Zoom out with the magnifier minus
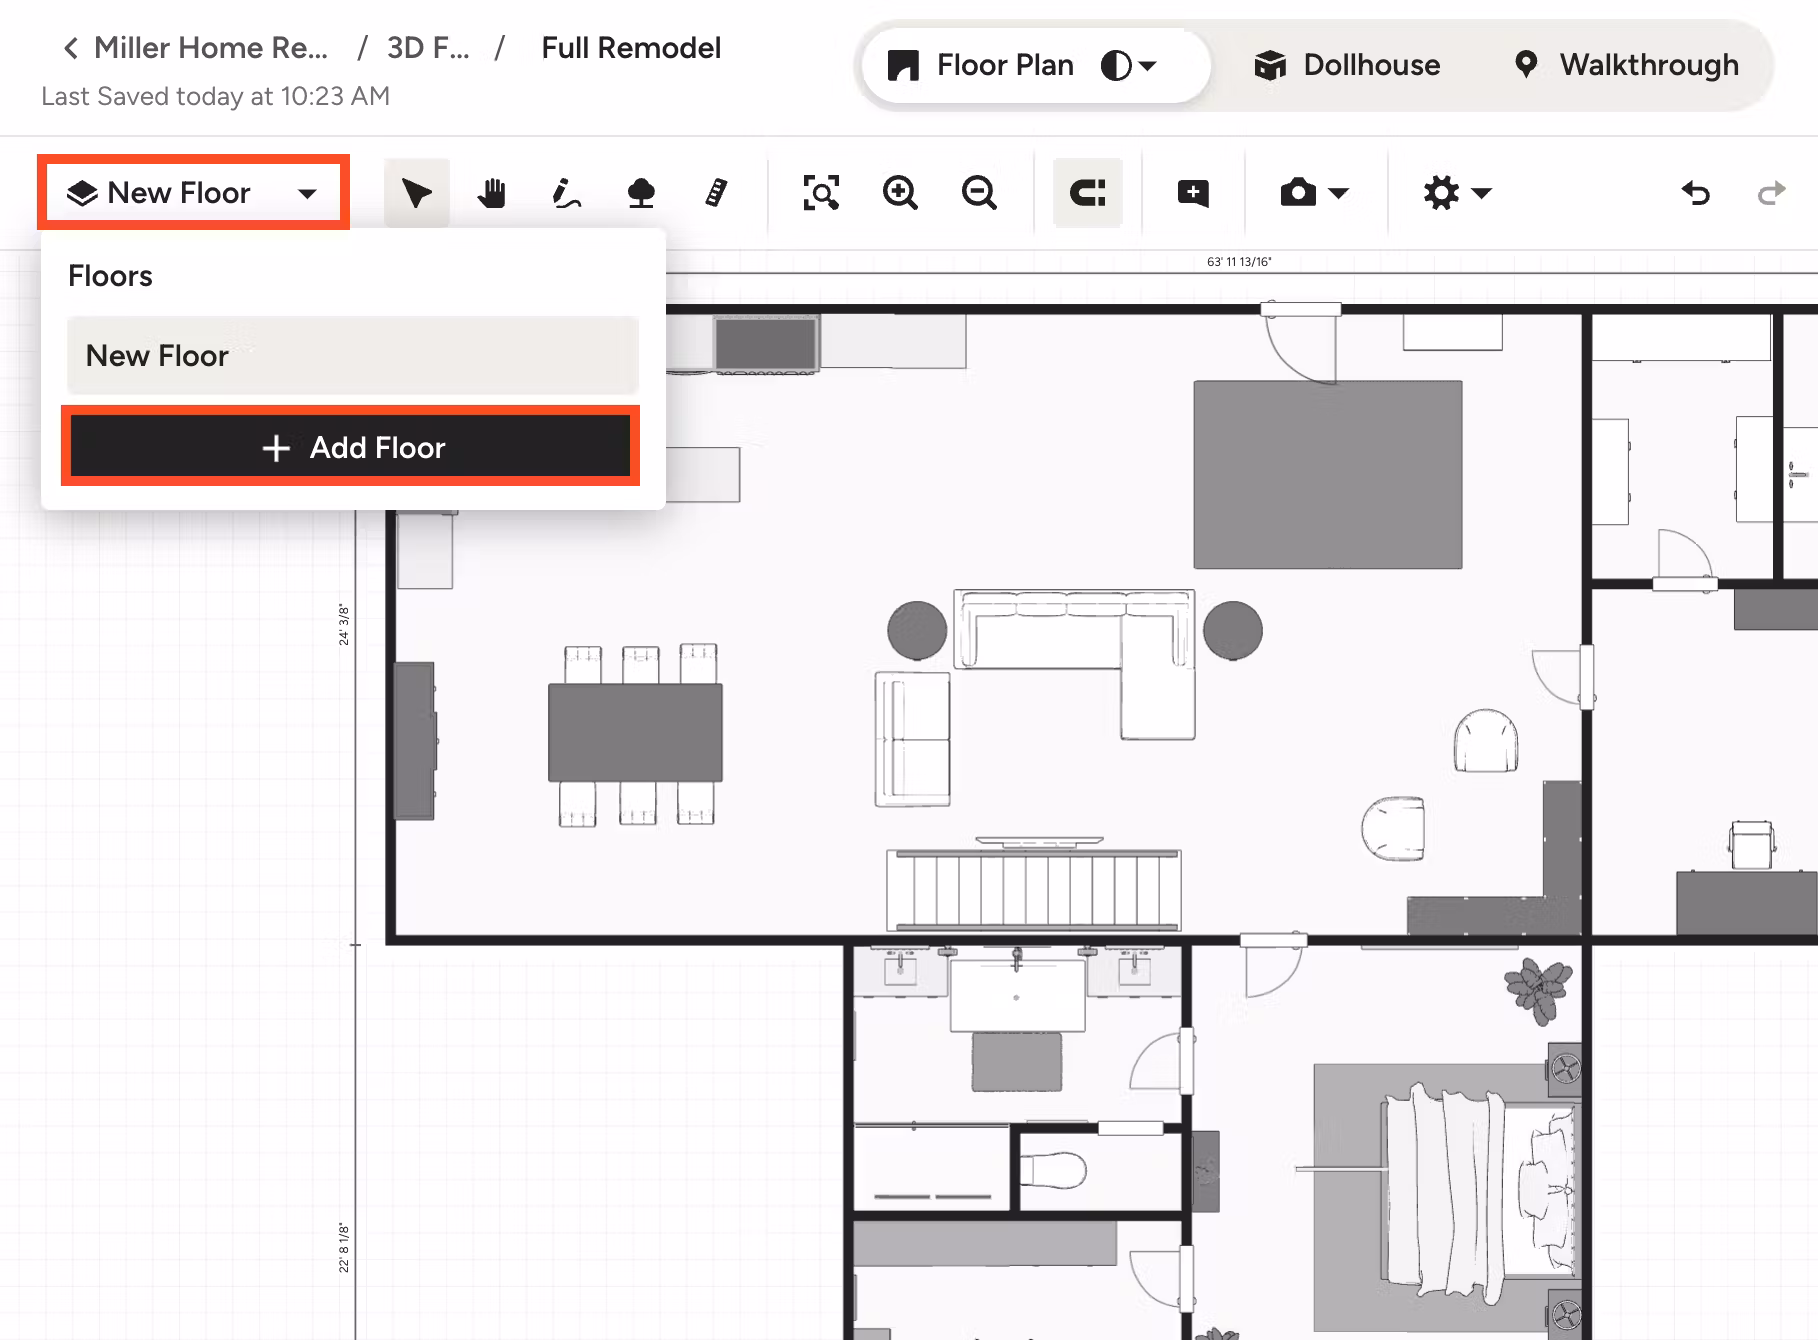 979,192
